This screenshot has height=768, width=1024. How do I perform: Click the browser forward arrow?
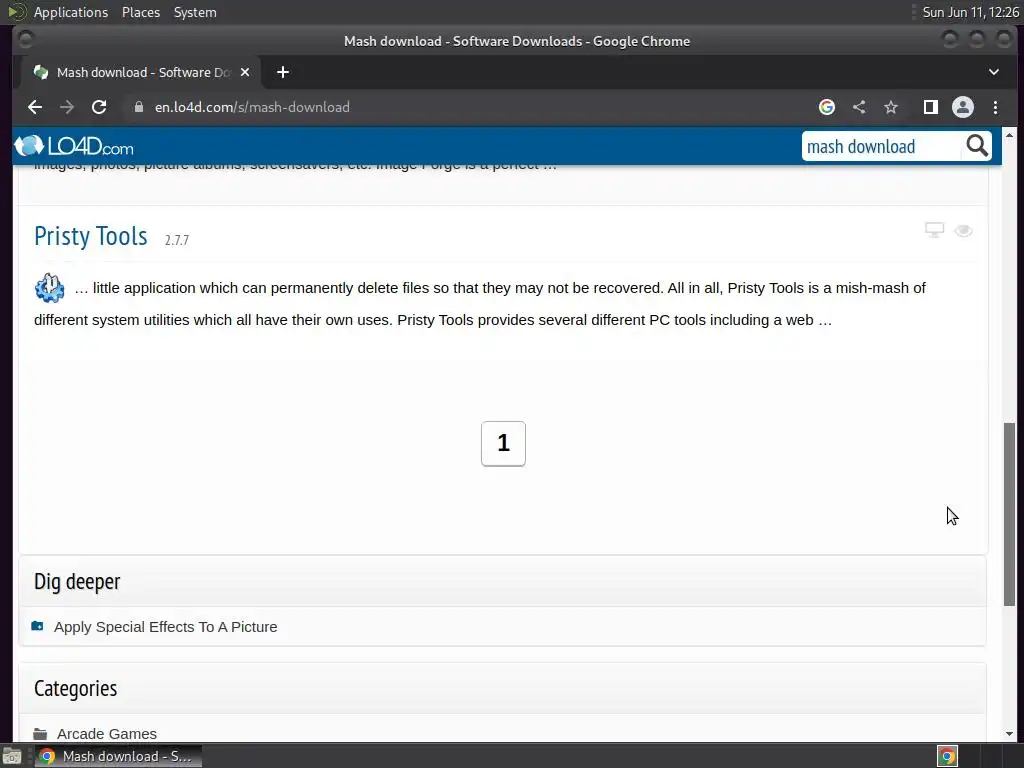(67, 107)
